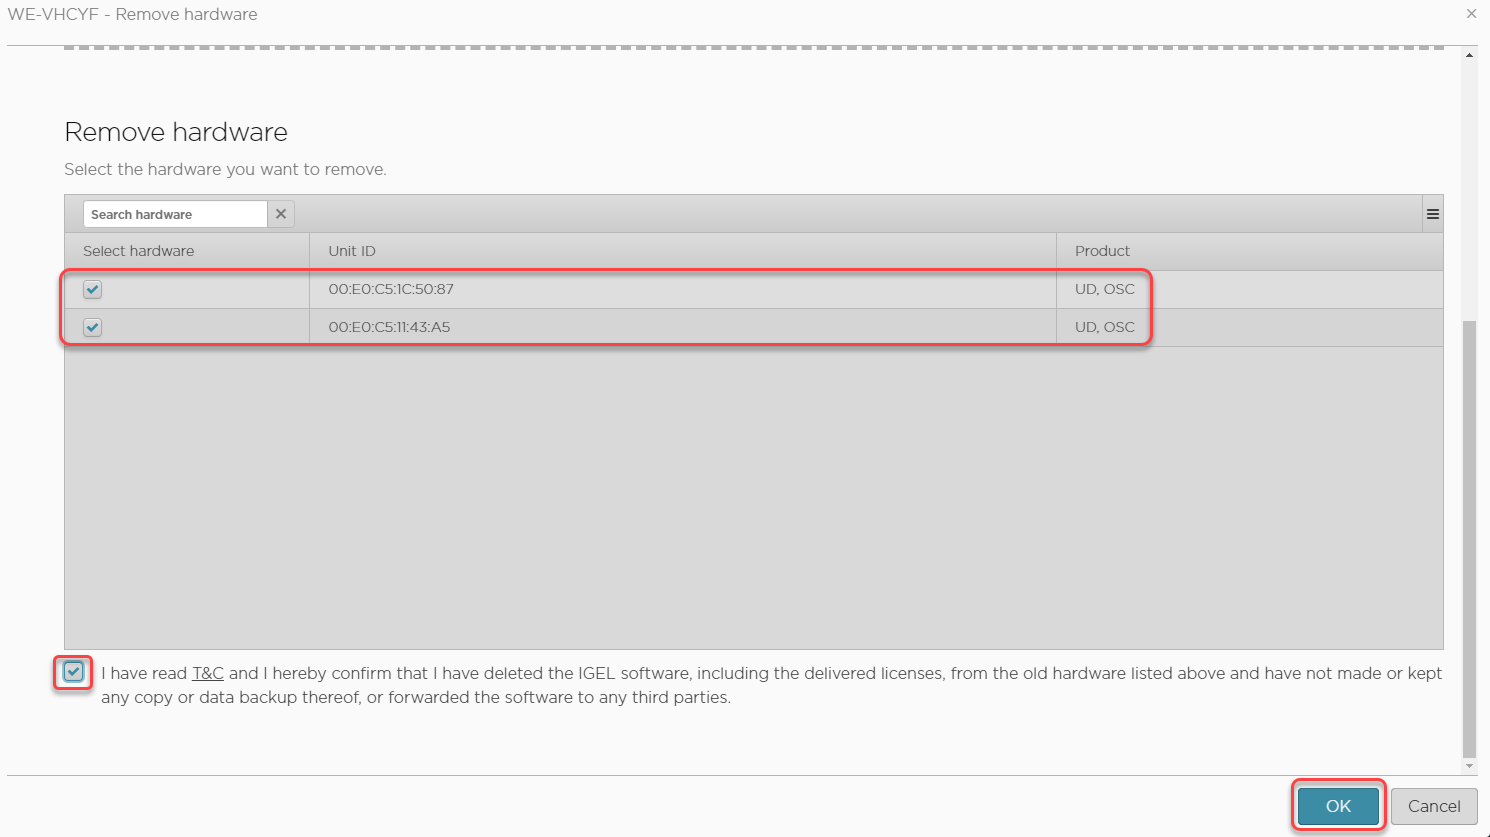Sort by Unit ID column header

(352, 251)
